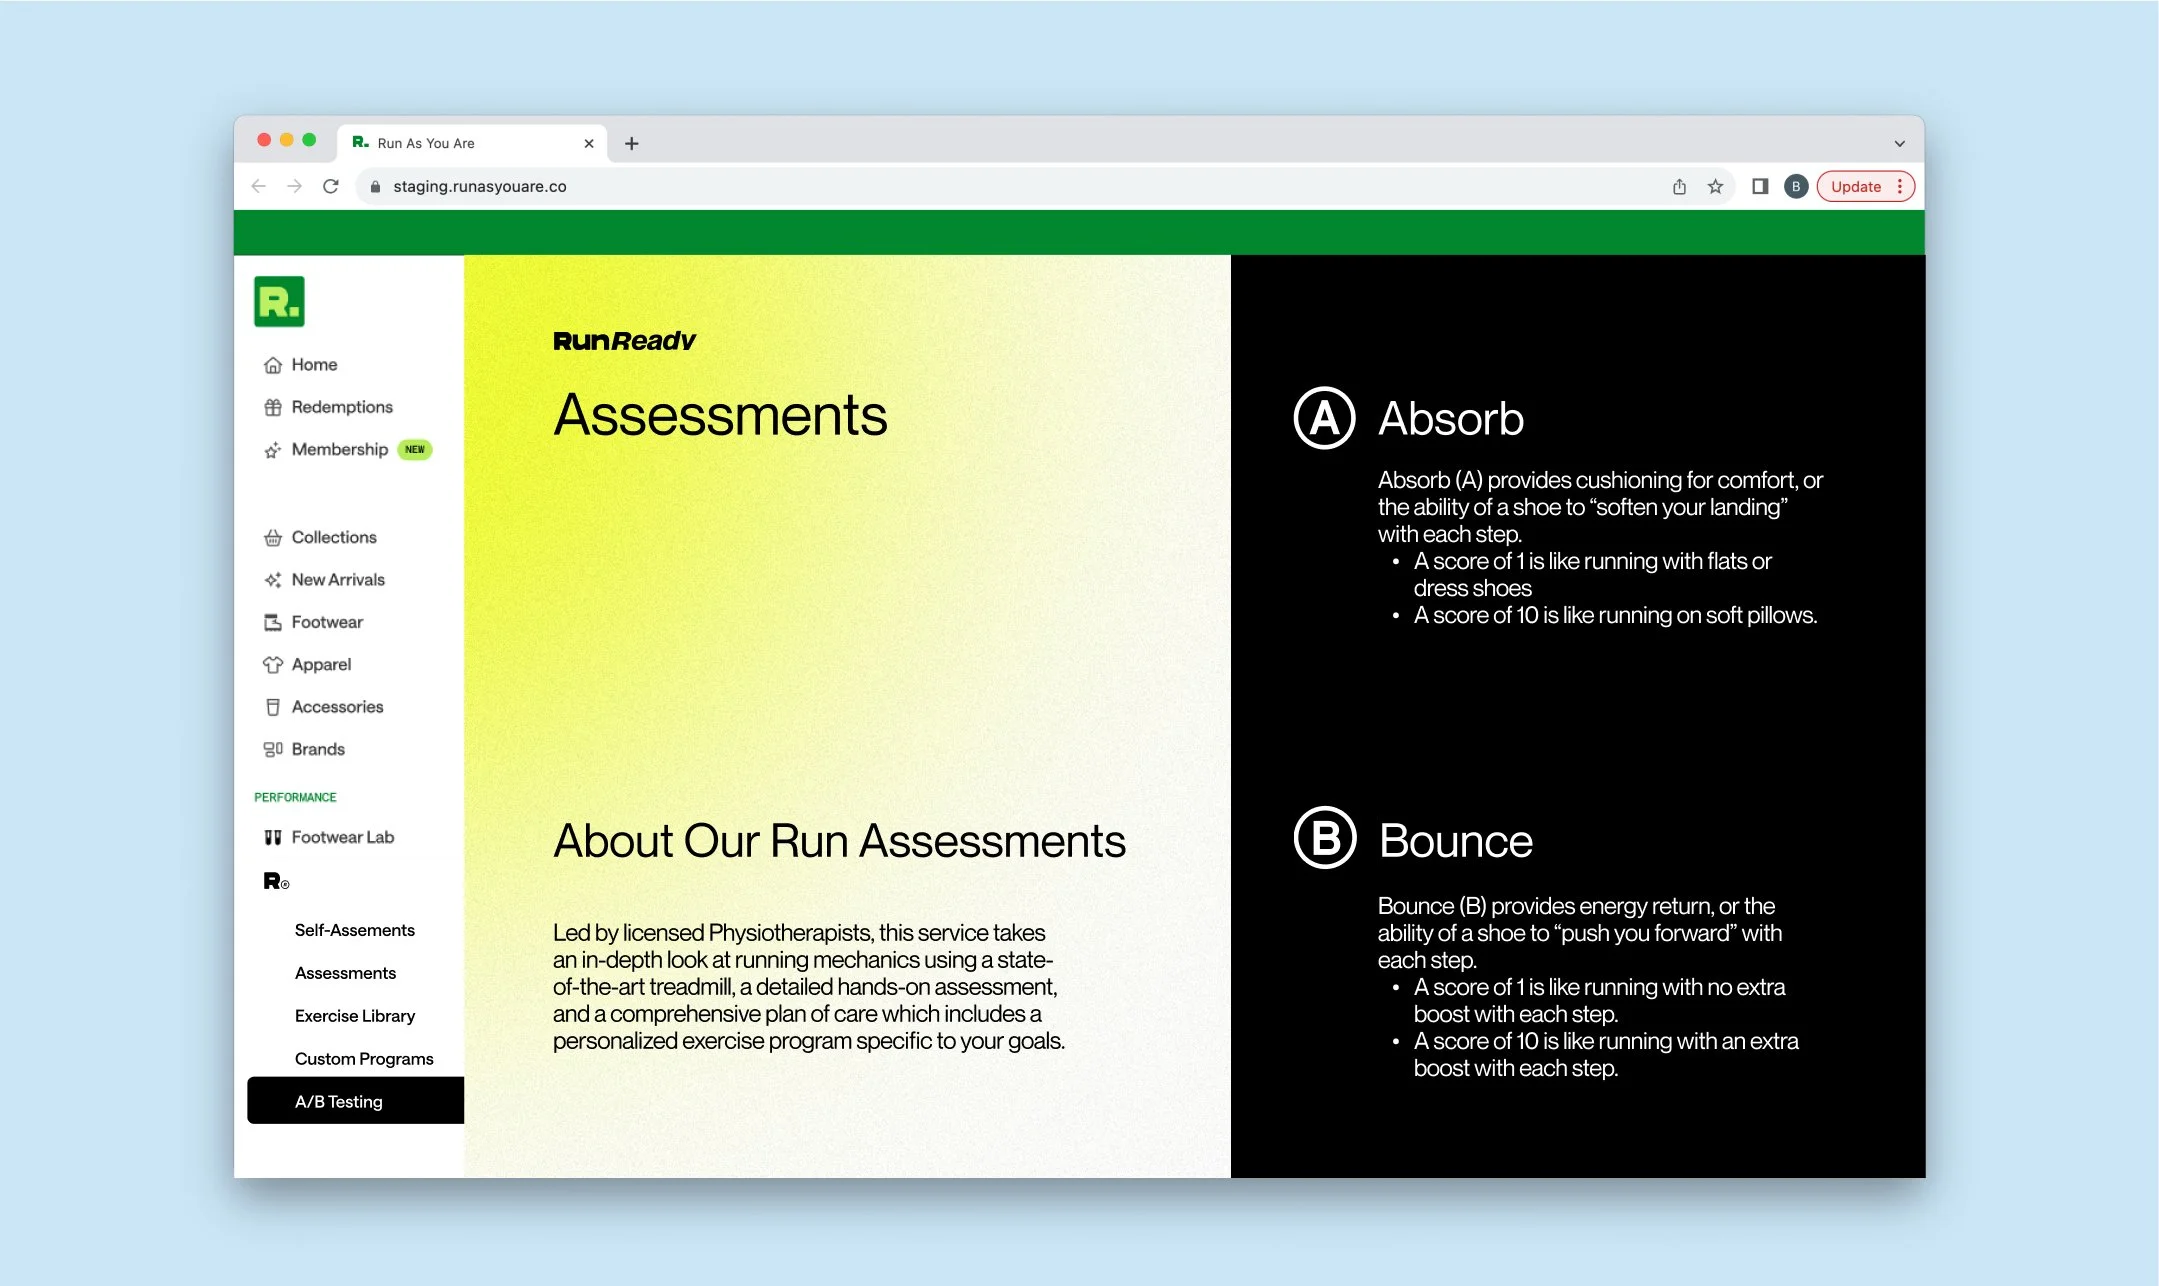Click the green R. logo in sidebar
Screen dimensions: 2159x1286
click(x=279, y=301)
